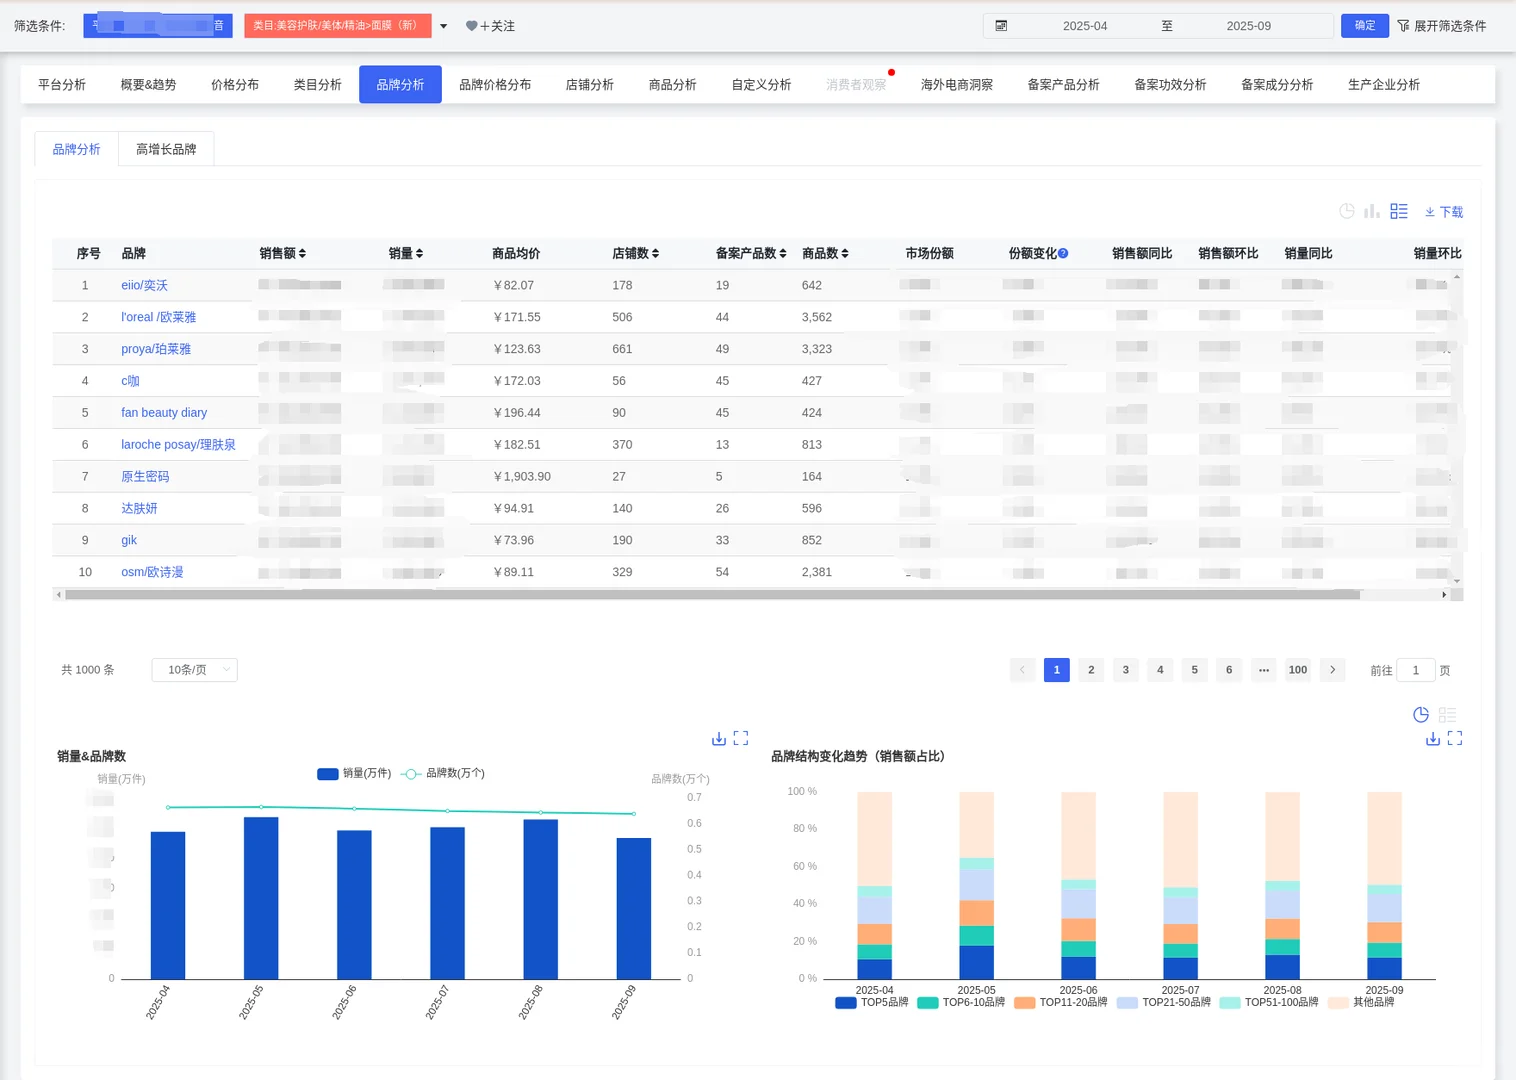Go to the next page arrow

1332,670
